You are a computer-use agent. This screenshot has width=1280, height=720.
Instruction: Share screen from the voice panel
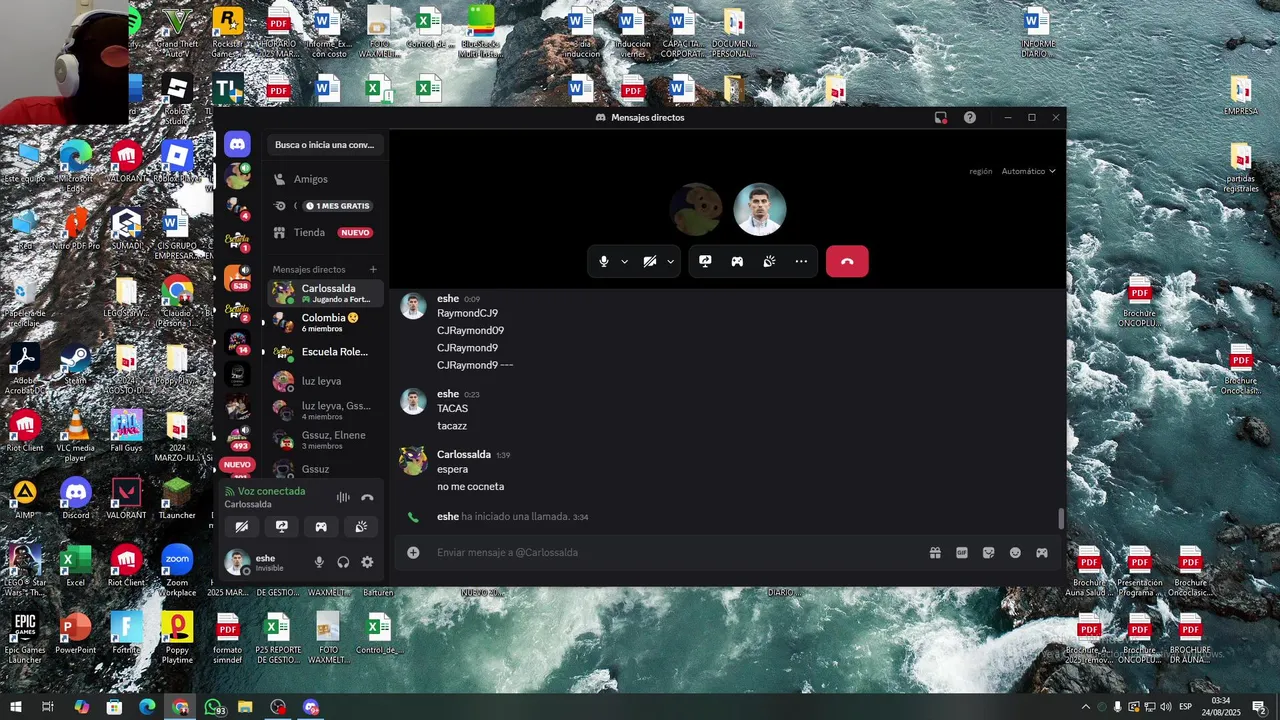point(282,526)
